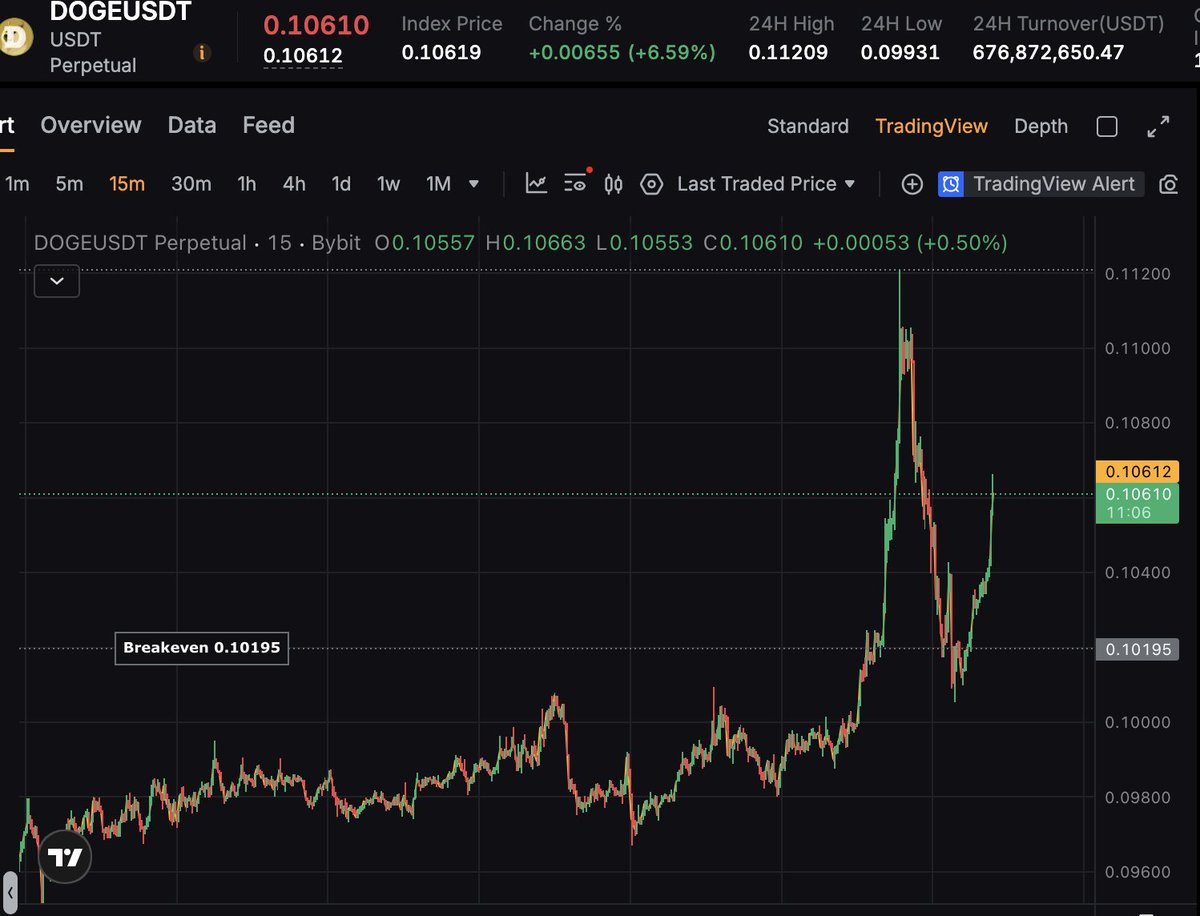
Task: Click the alarm clock alert icon
Action: tap(951, 184)
